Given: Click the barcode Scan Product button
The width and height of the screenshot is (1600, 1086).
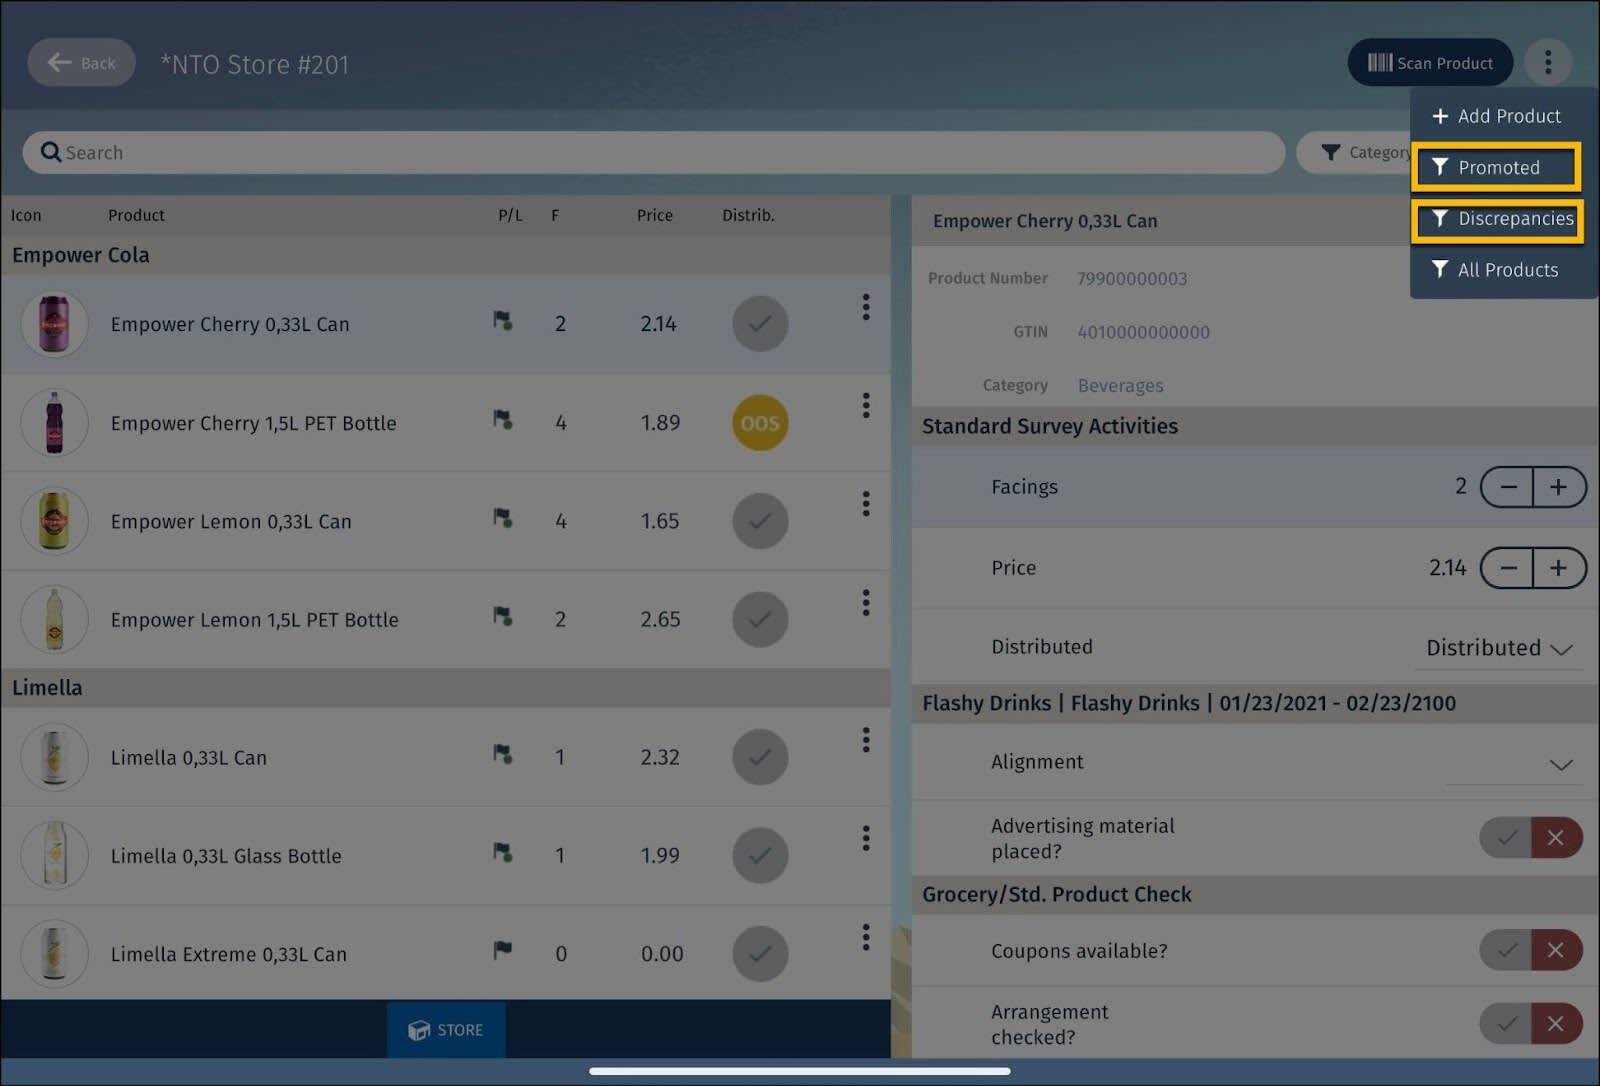Looking at the screenshot, I should click(1430, 63).
